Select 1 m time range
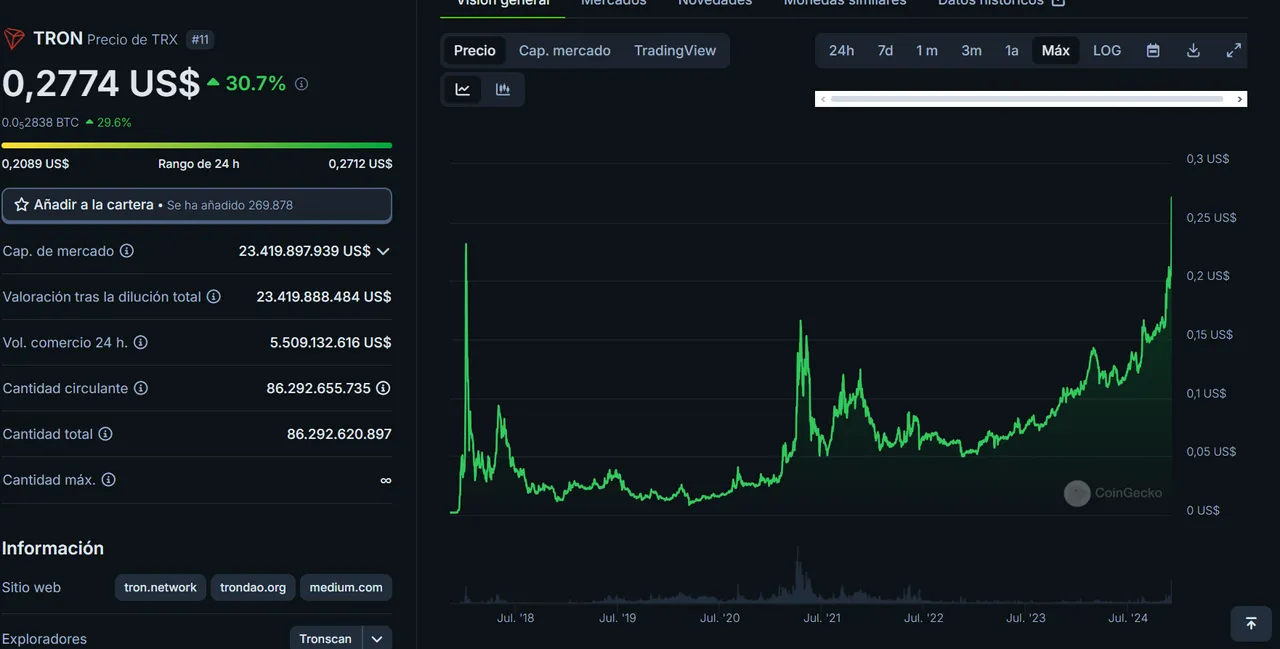 [x=927, y=50]
